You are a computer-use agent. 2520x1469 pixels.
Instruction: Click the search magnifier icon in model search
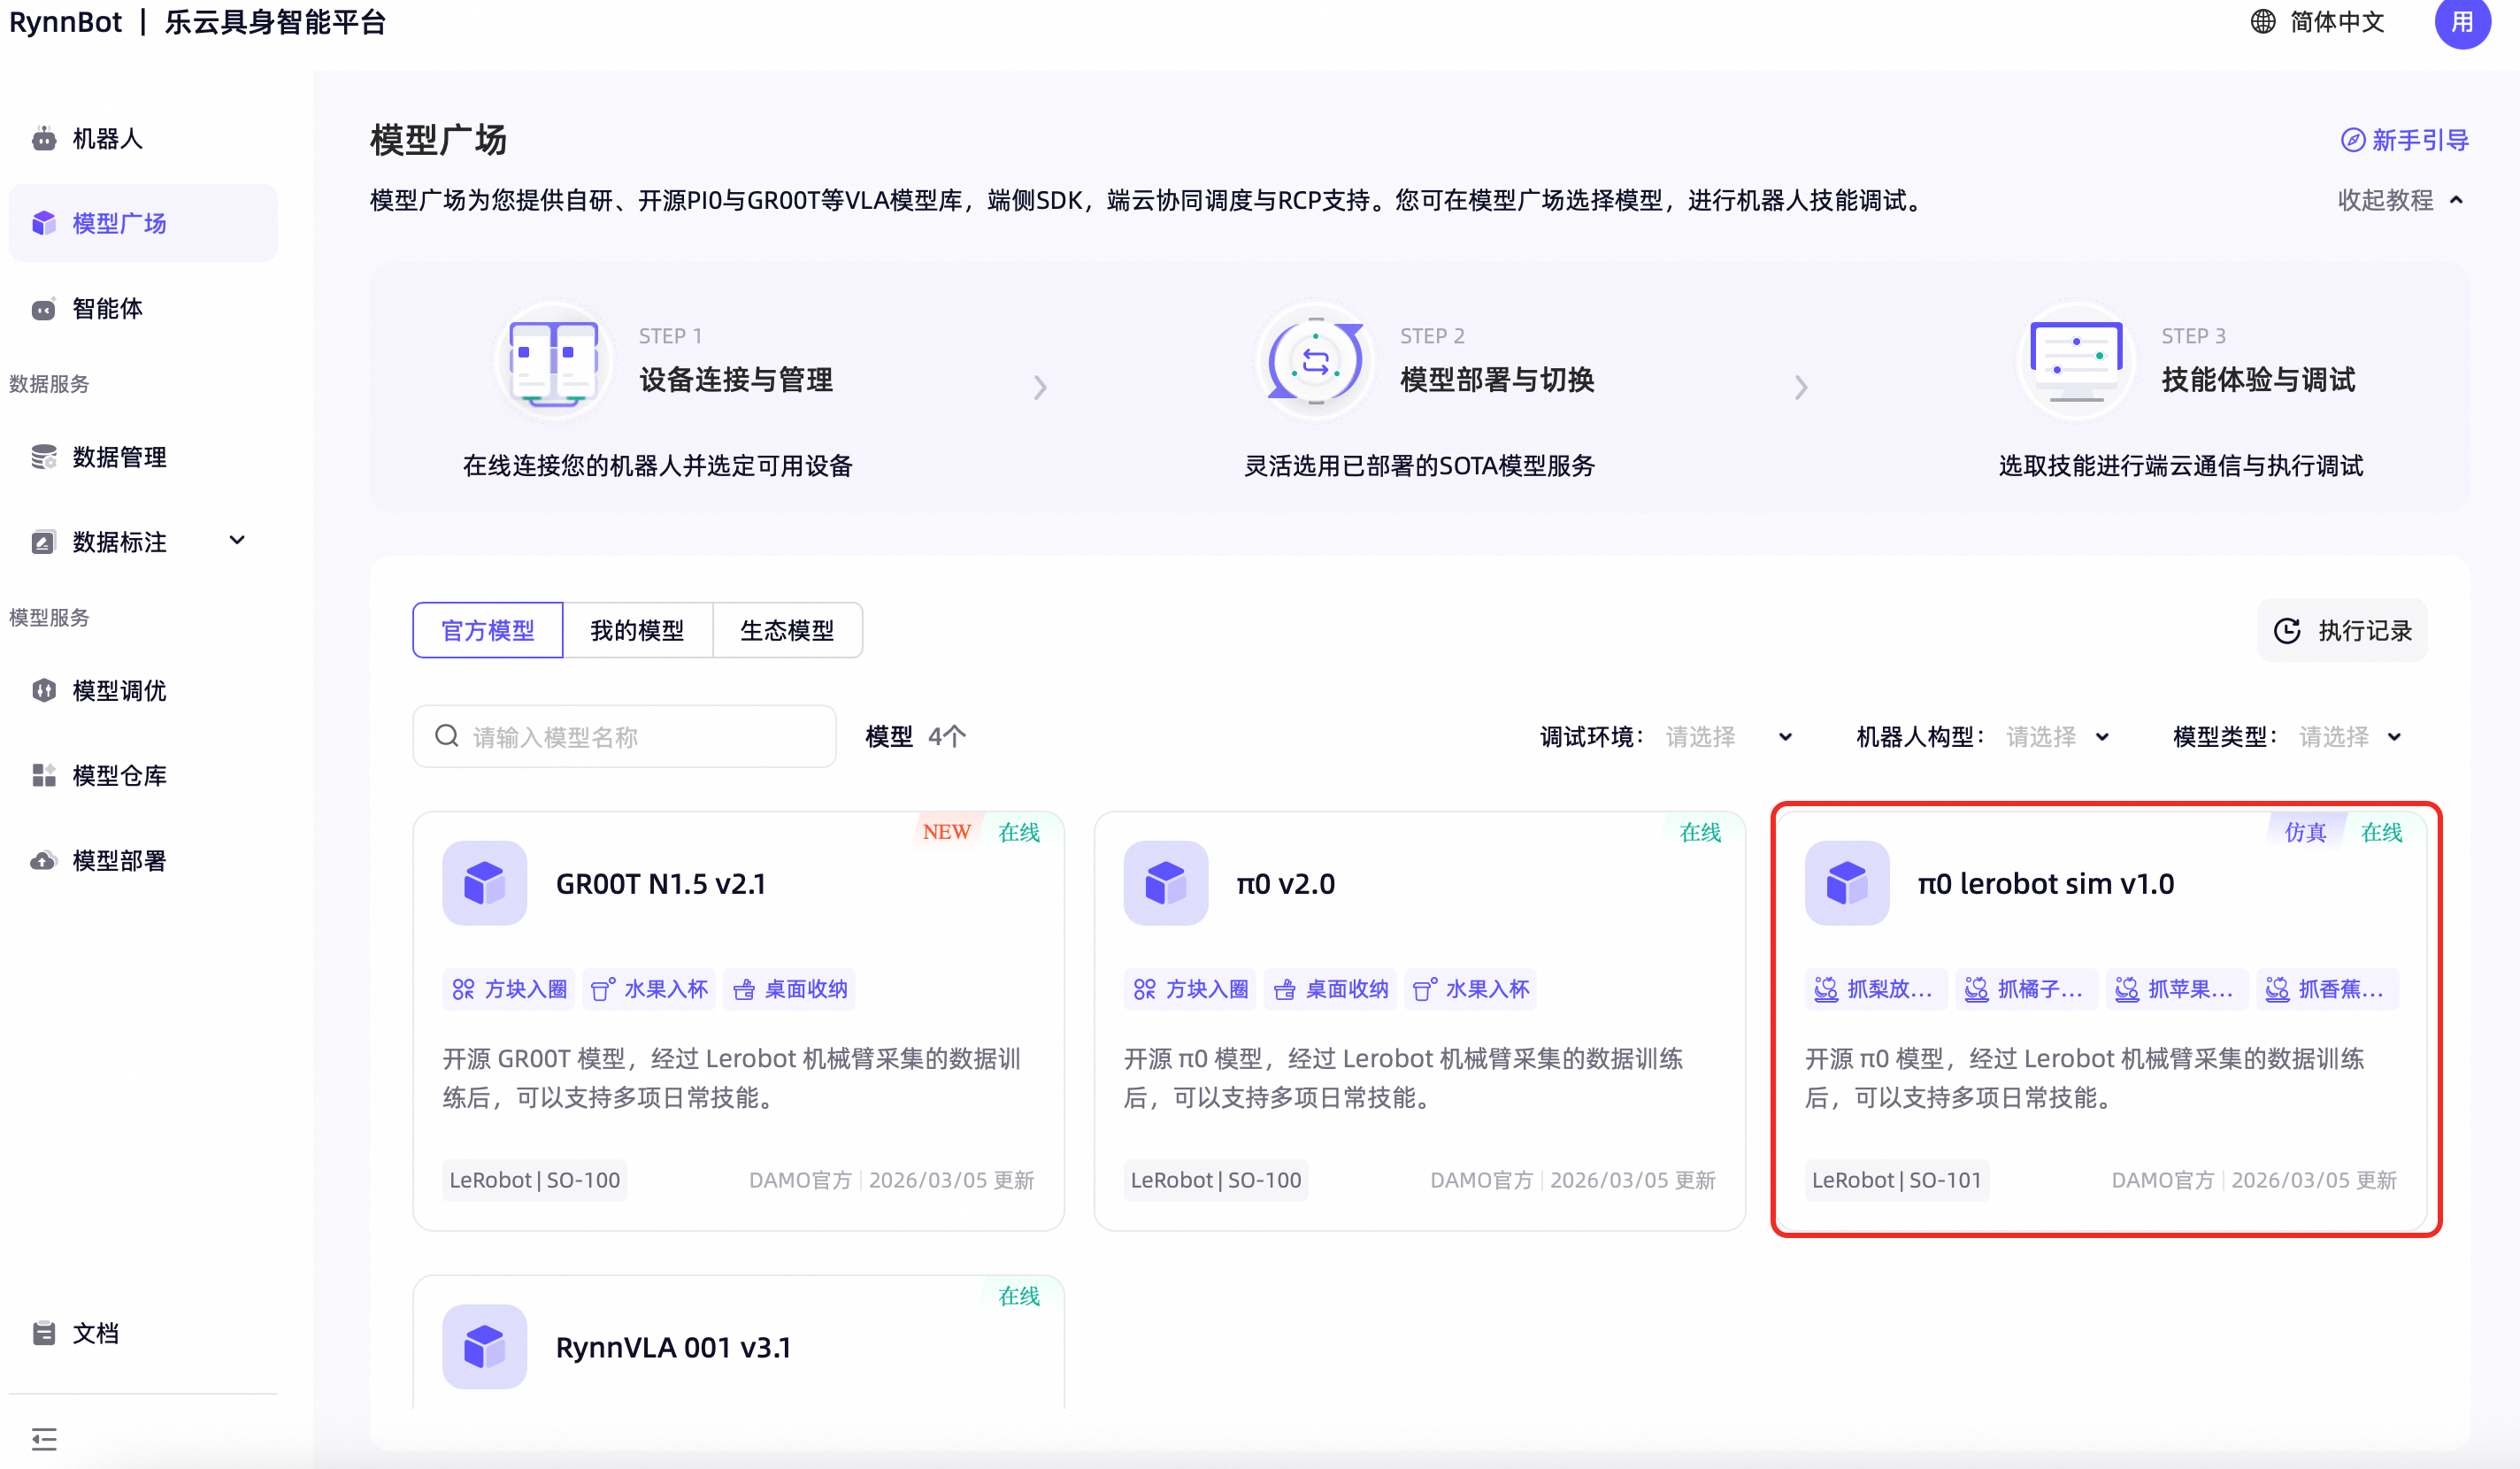447,736
